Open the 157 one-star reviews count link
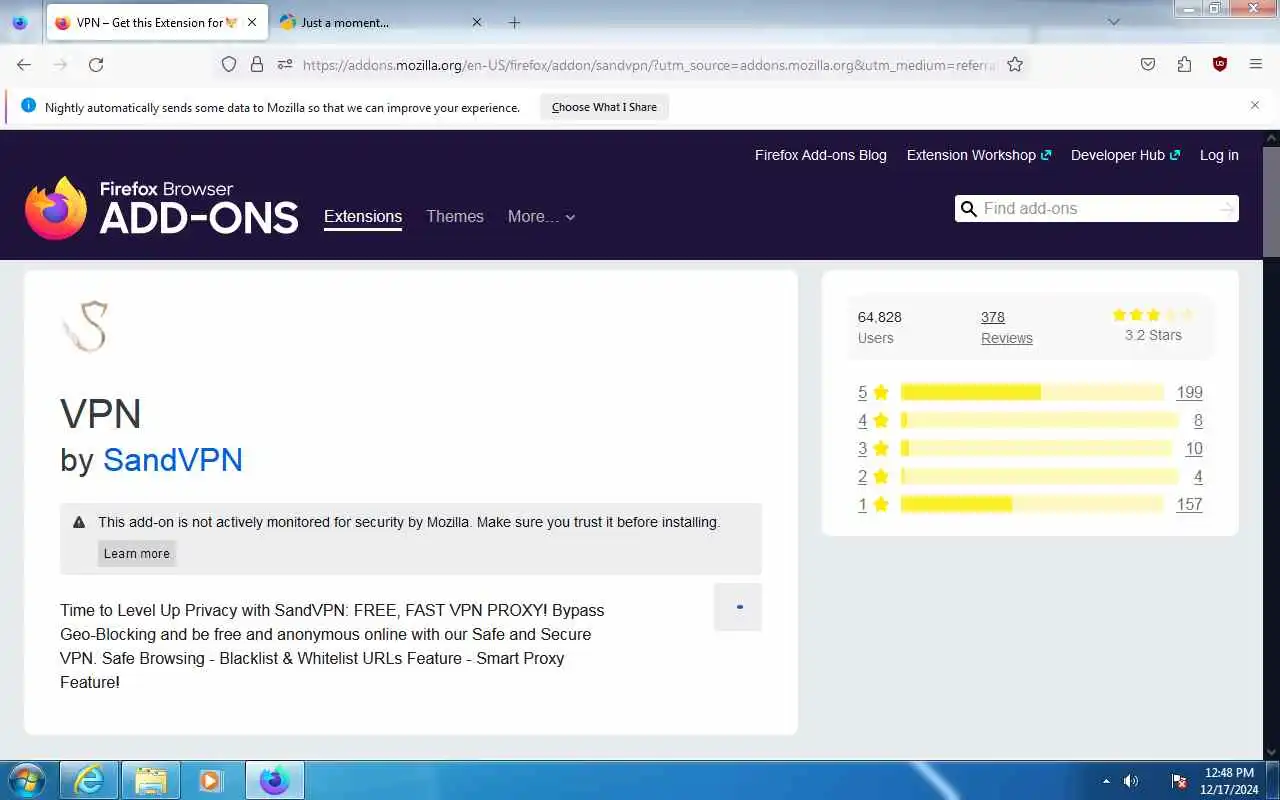1280x800 pixels. point(1189,504)
